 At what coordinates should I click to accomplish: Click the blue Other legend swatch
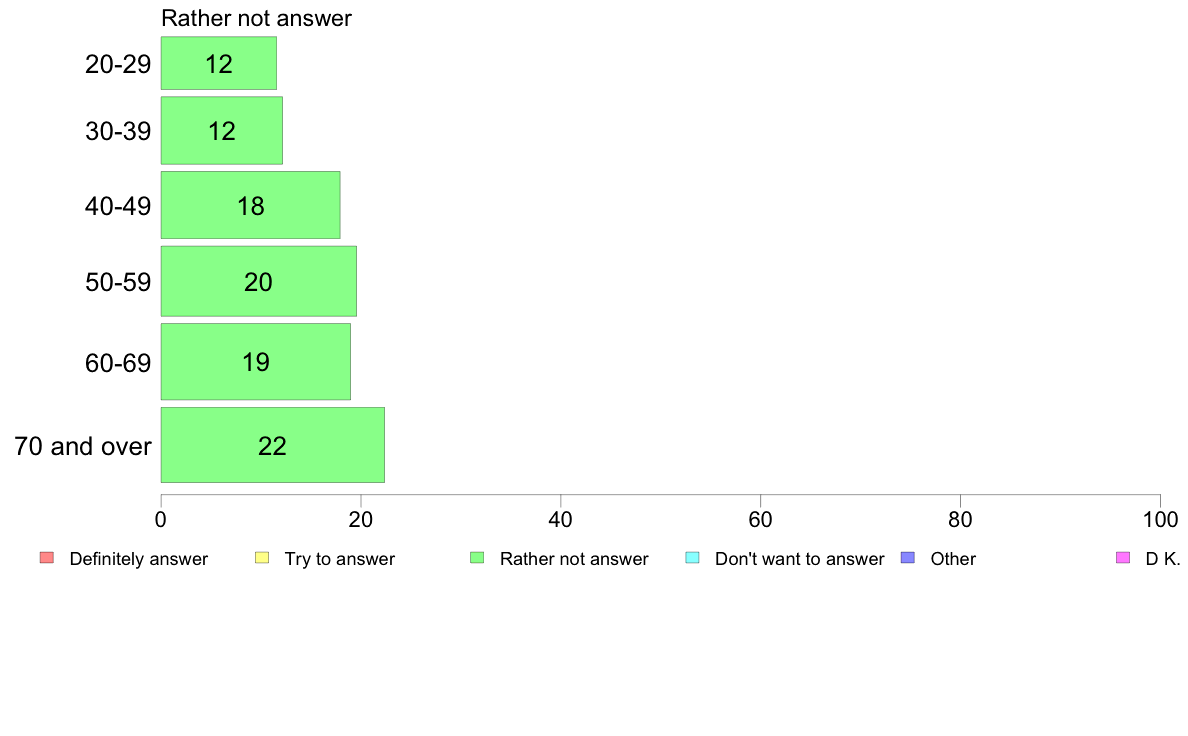click(x=908, y=558)
